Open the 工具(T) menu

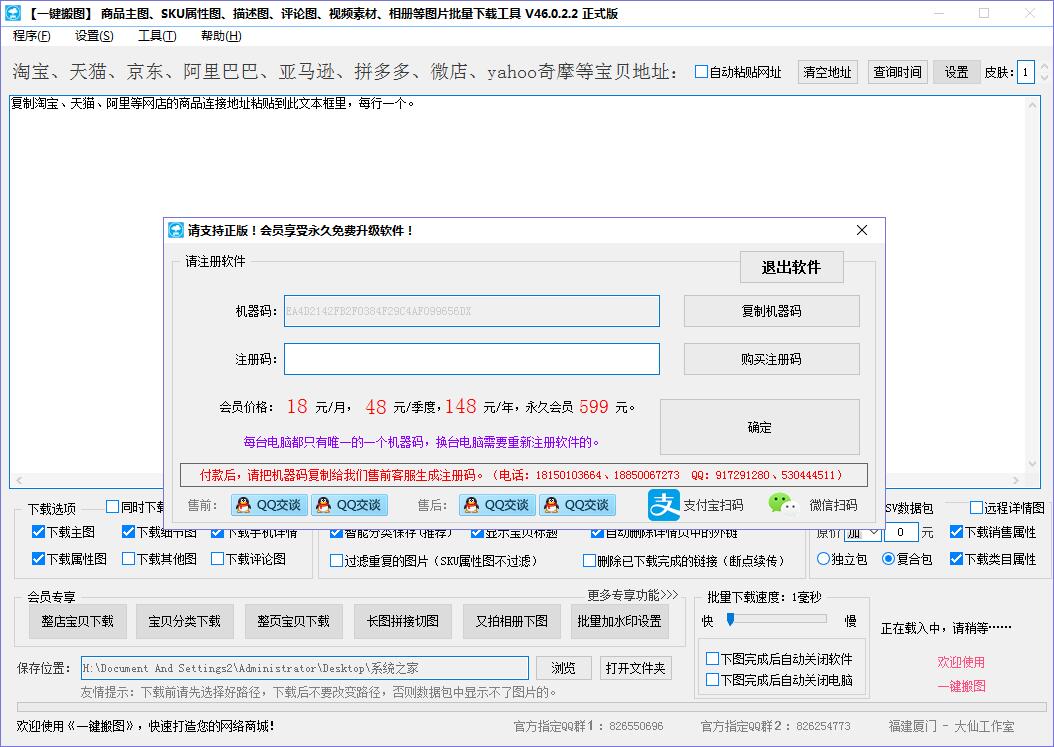(x=157, y=36)
